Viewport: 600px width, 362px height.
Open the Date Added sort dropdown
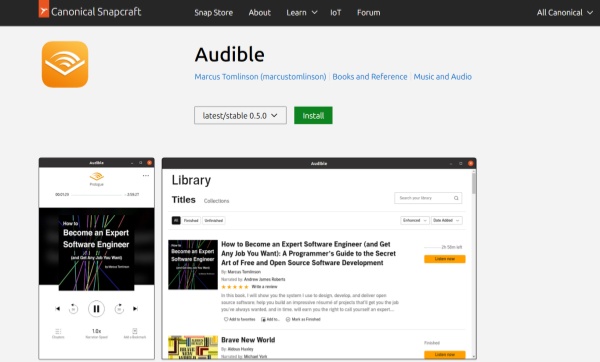447,220
